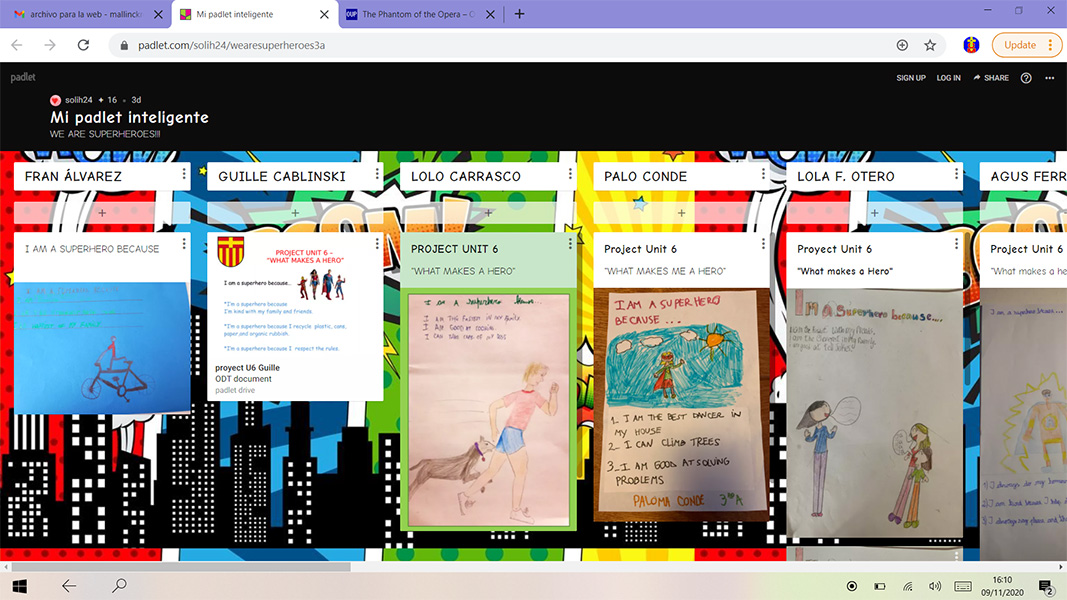The width and height of the screenshot is (1067, 600).
Task: Open the Windows taskbar search icon
Action: click(x=119, y=586)
